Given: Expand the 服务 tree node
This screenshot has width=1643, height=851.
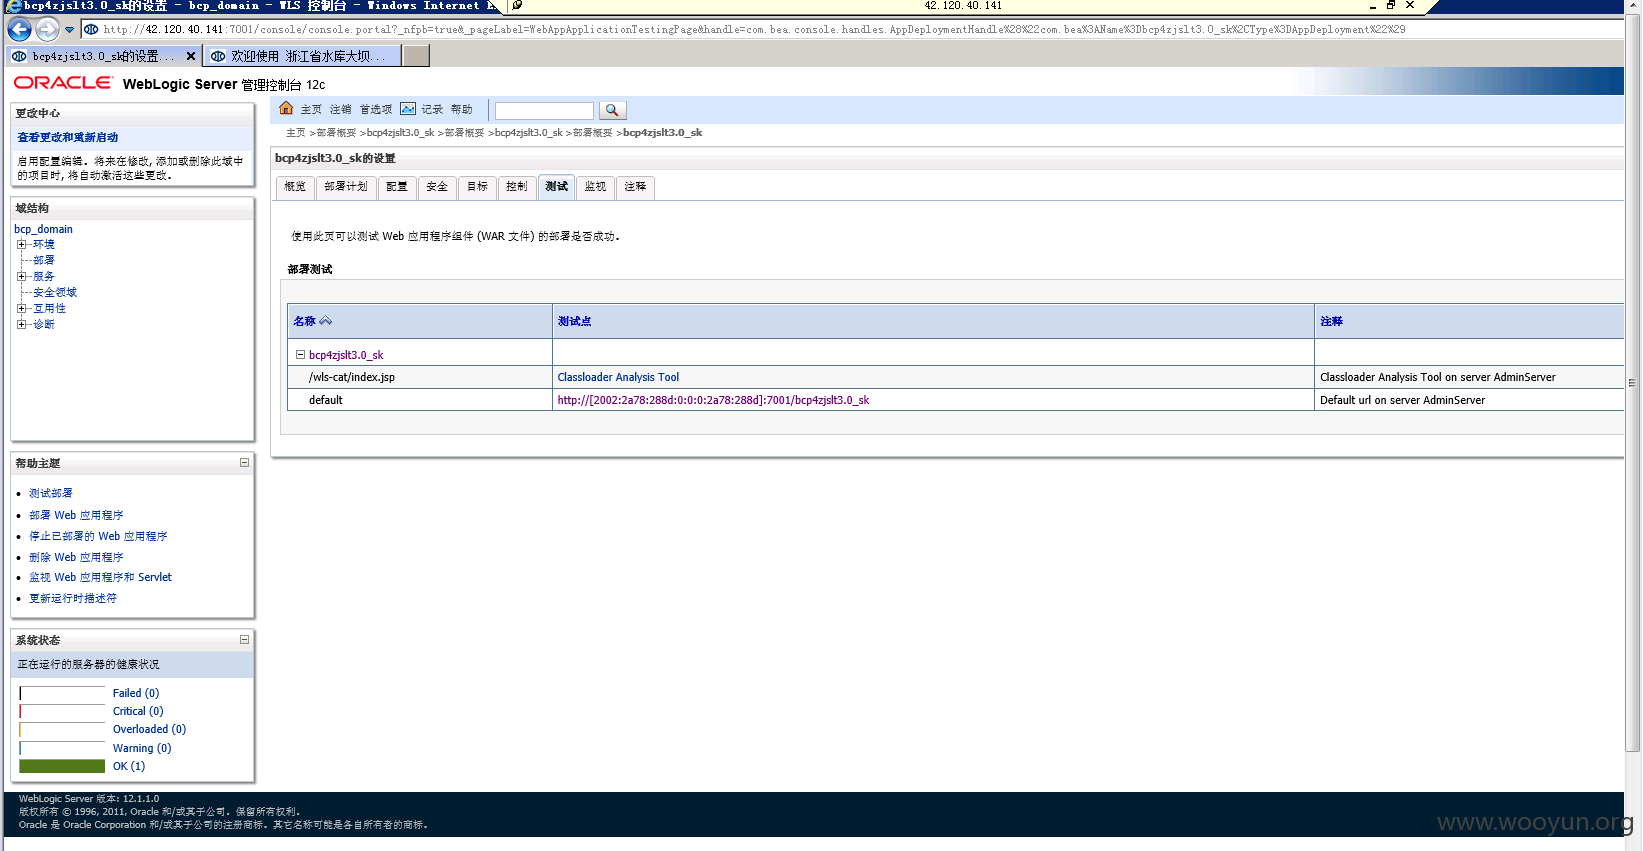Looking at the screenshot, I should coord(21,276).
